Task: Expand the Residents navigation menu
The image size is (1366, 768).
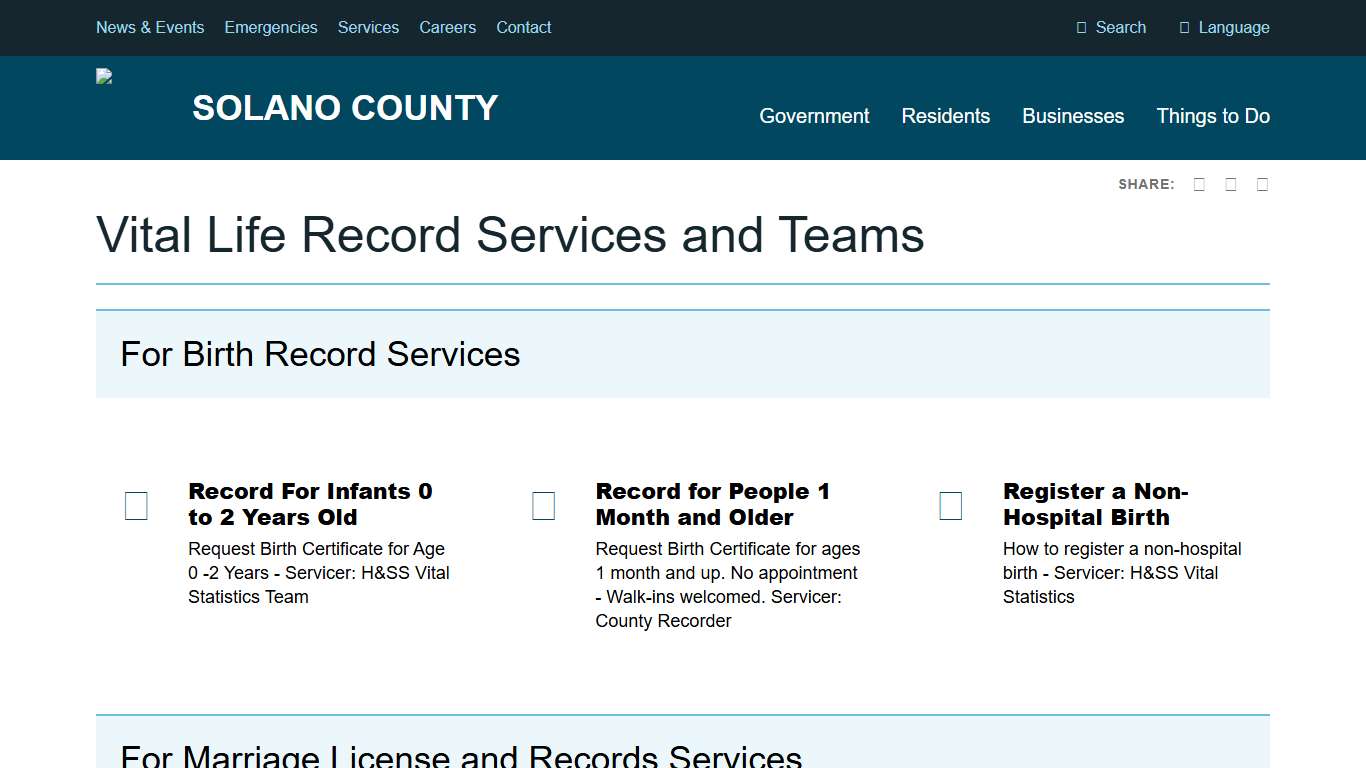Action: coord(945,116)
